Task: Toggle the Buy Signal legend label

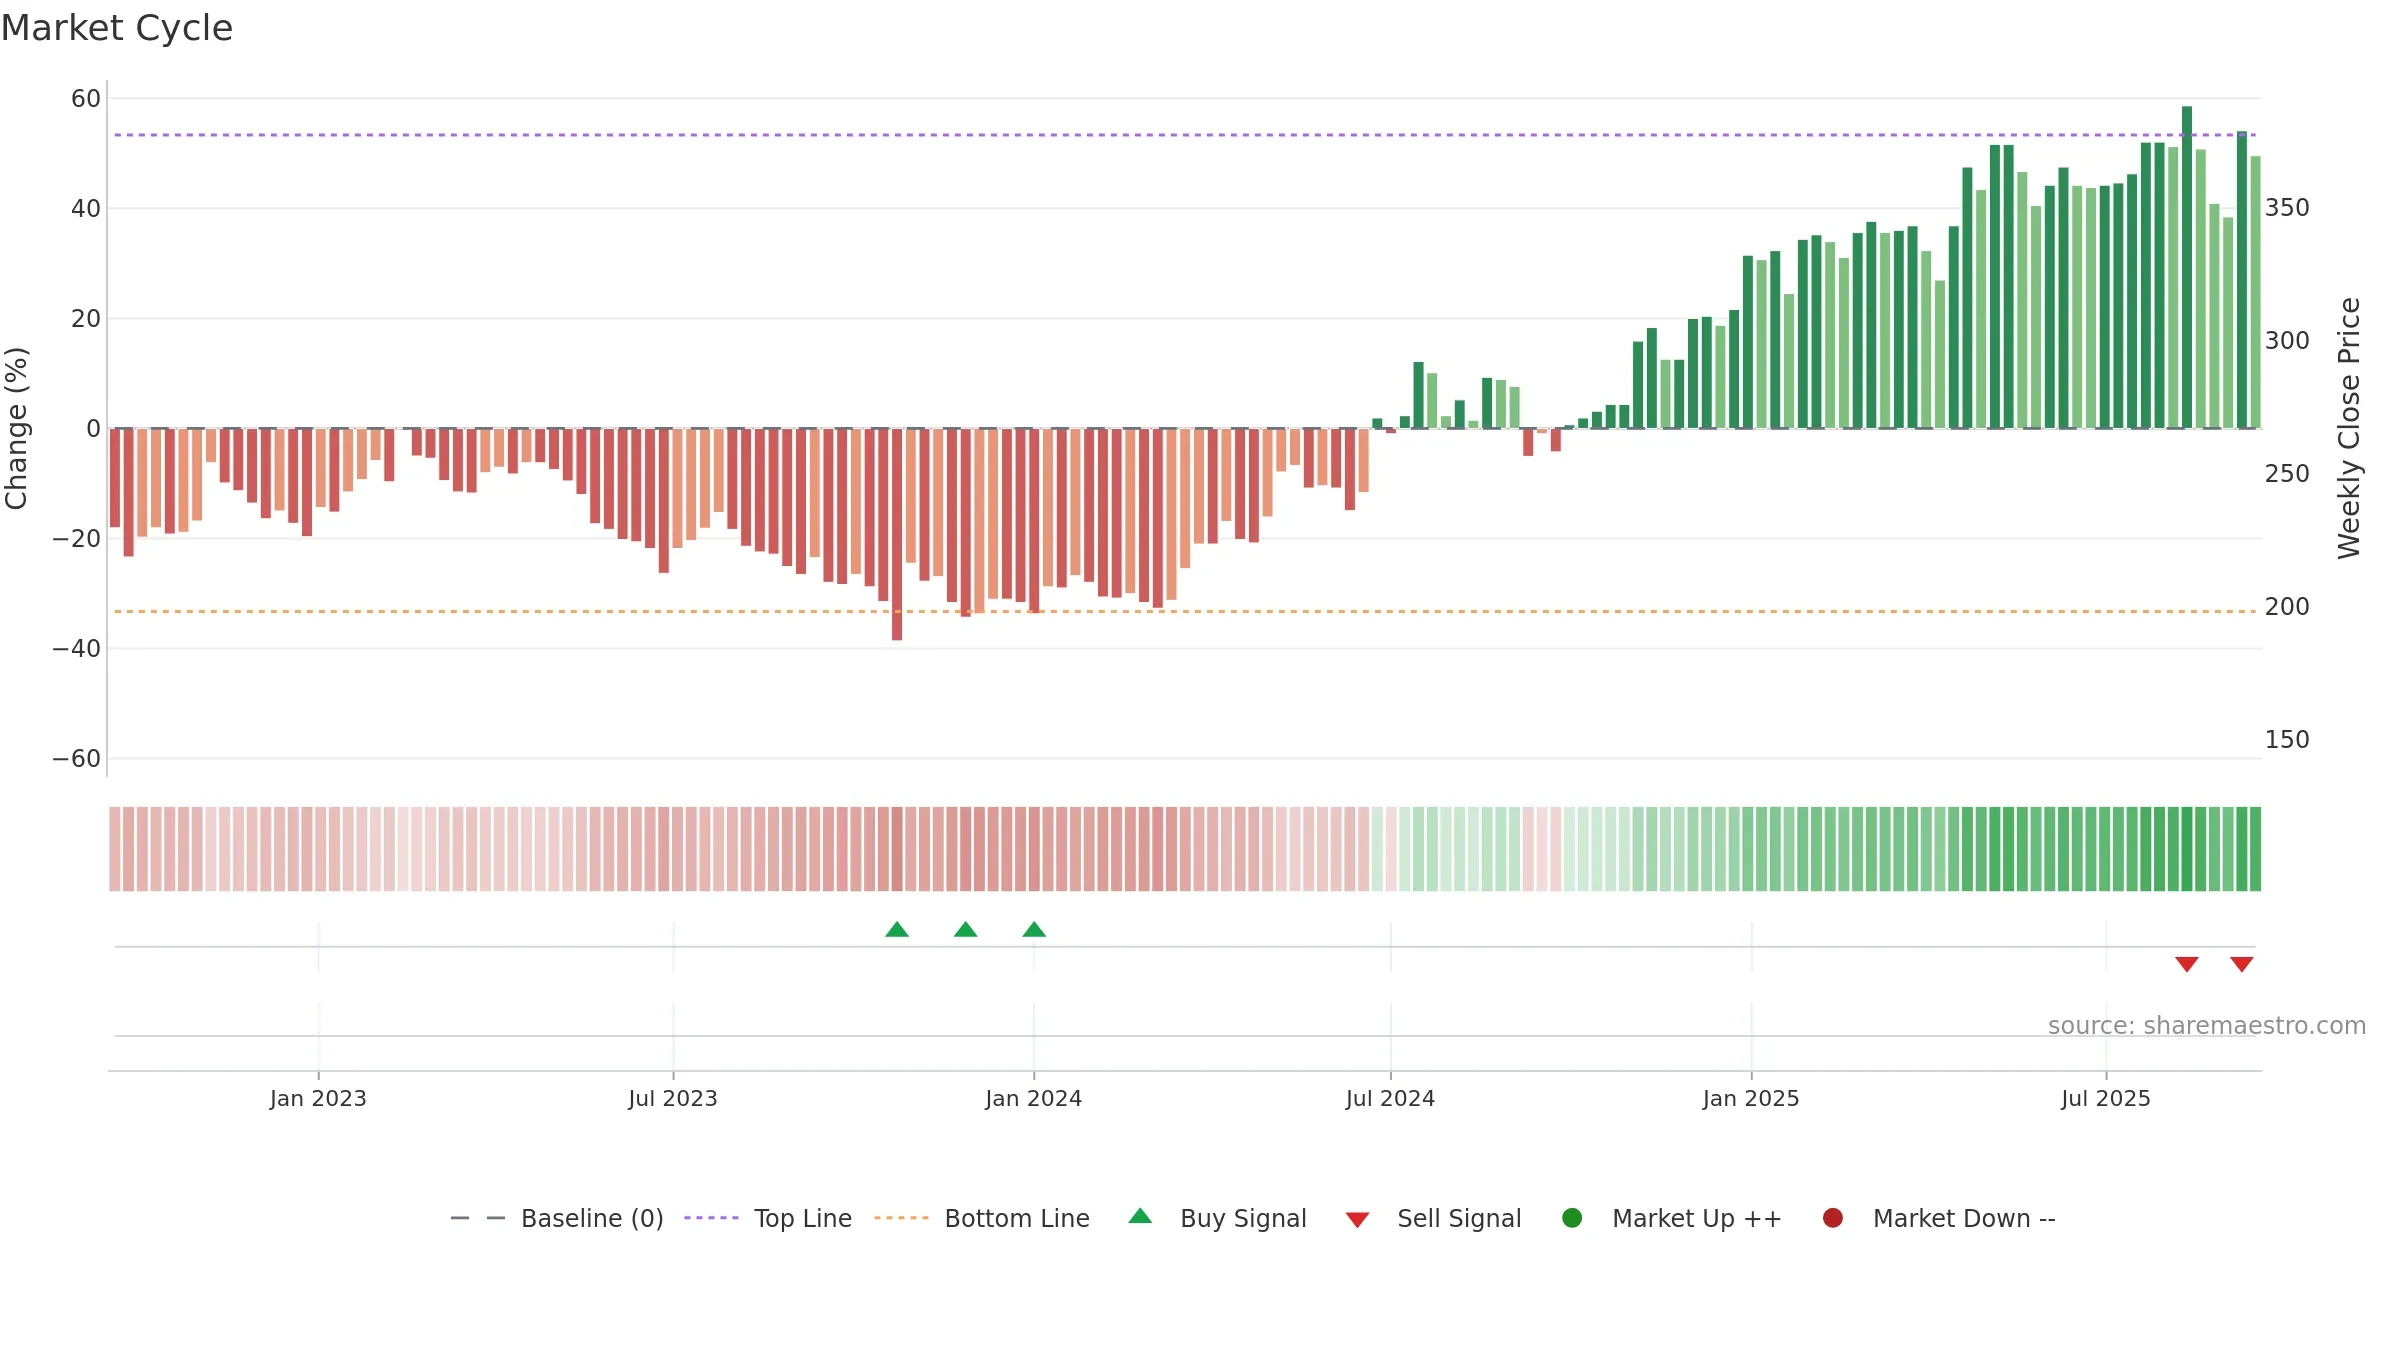Action: 1243,1218
